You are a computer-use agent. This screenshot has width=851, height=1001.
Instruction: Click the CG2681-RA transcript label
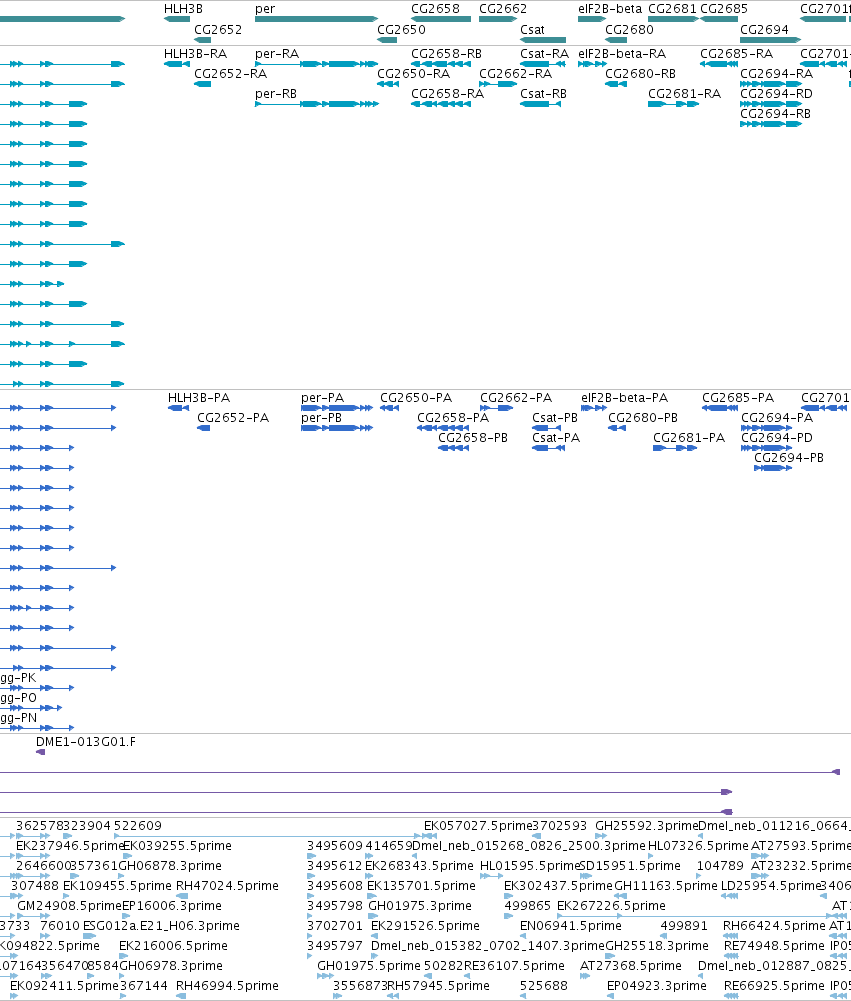point(684,94)
